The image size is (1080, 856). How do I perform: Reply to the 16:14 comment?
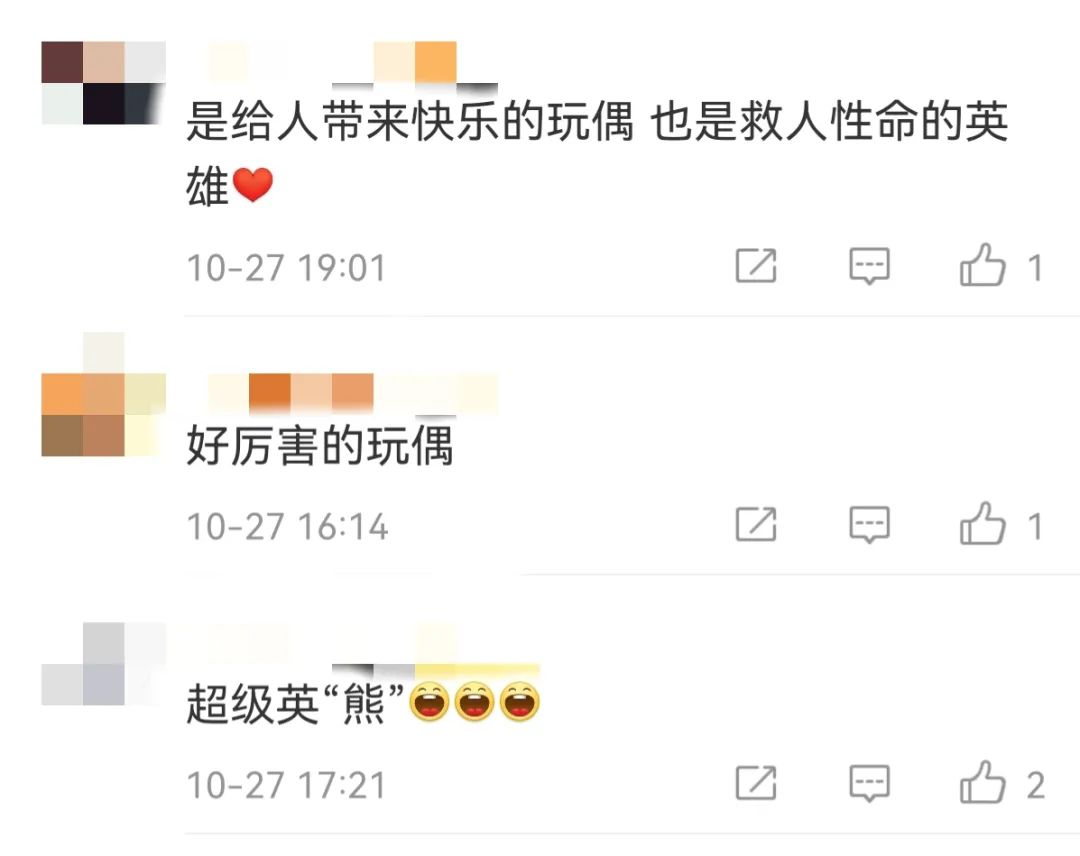869,525
